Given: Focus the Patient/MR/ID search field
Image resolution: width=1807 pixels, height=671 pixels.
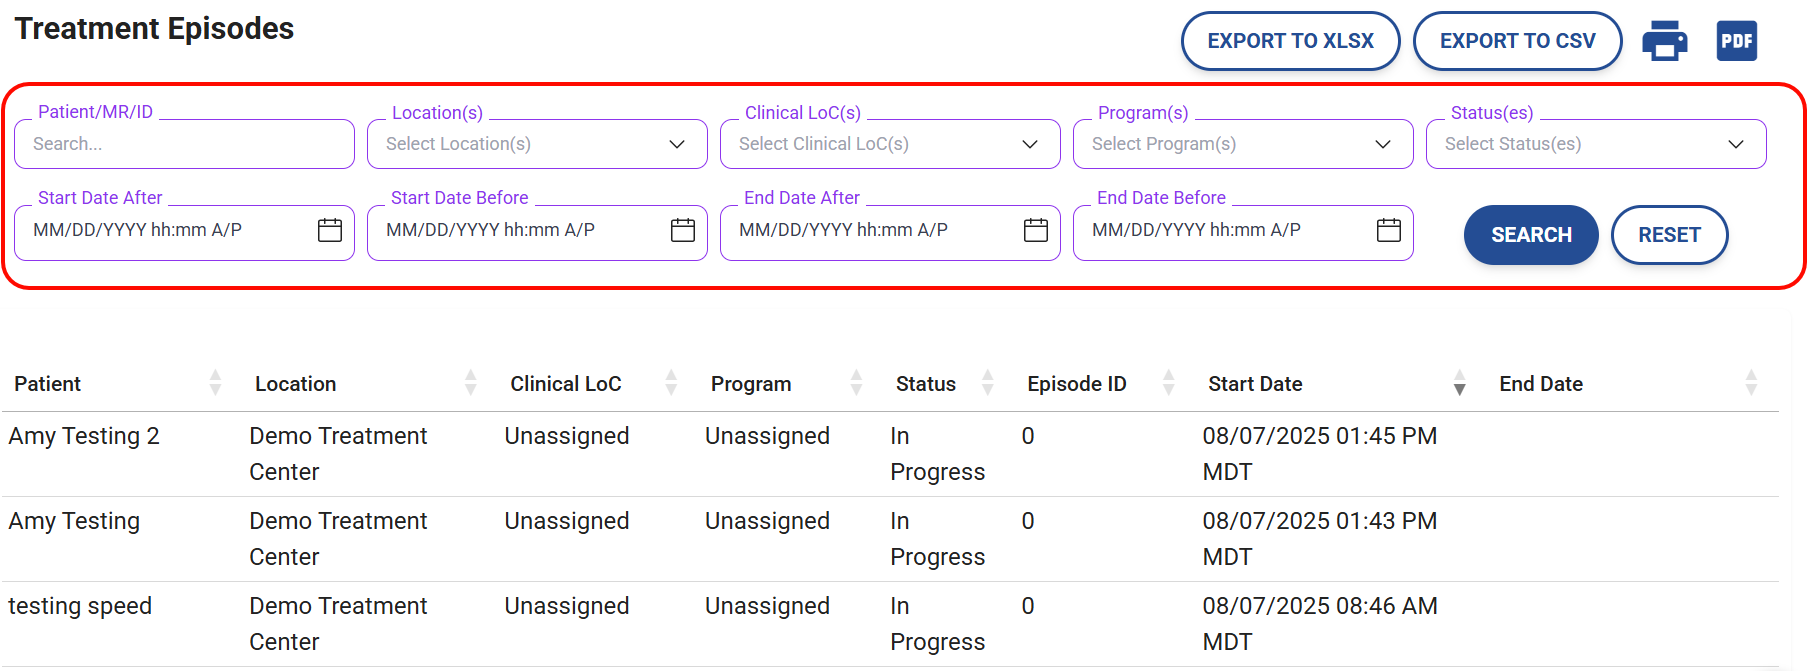Looking at the screenshot, I should (184, 144).
